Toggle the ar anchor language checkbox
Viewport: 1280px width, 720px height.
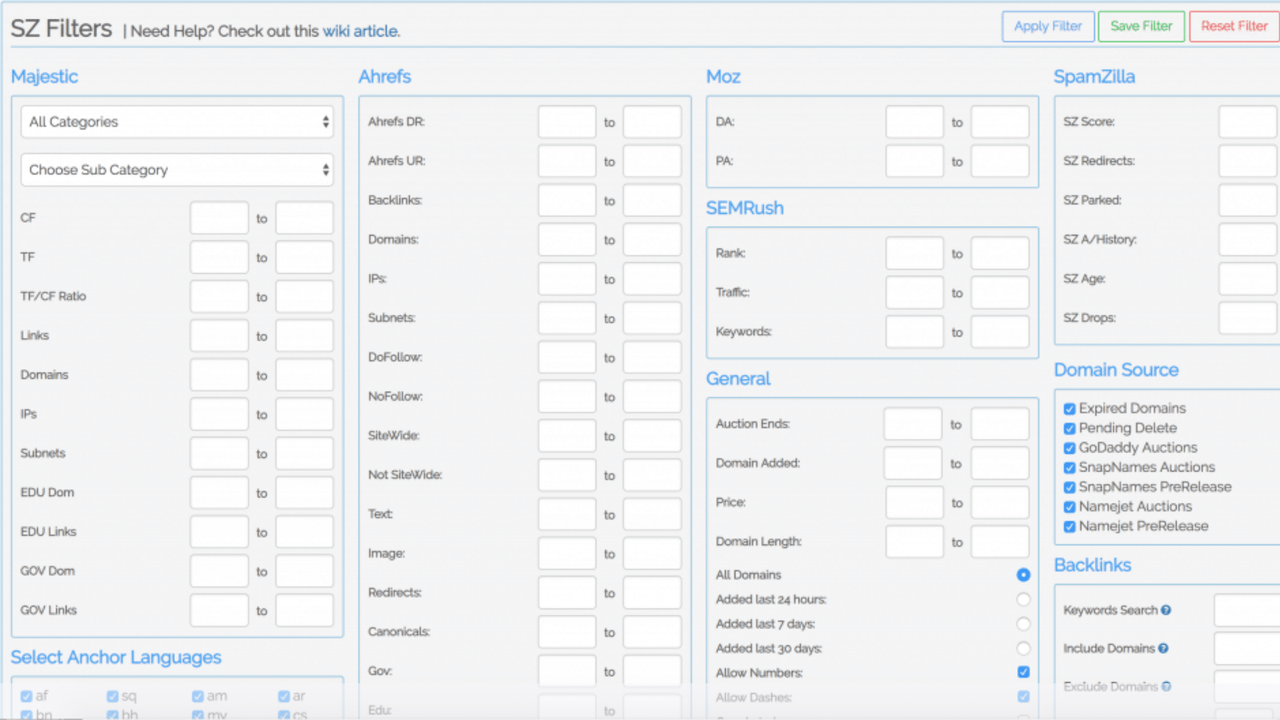coord(285,696)
